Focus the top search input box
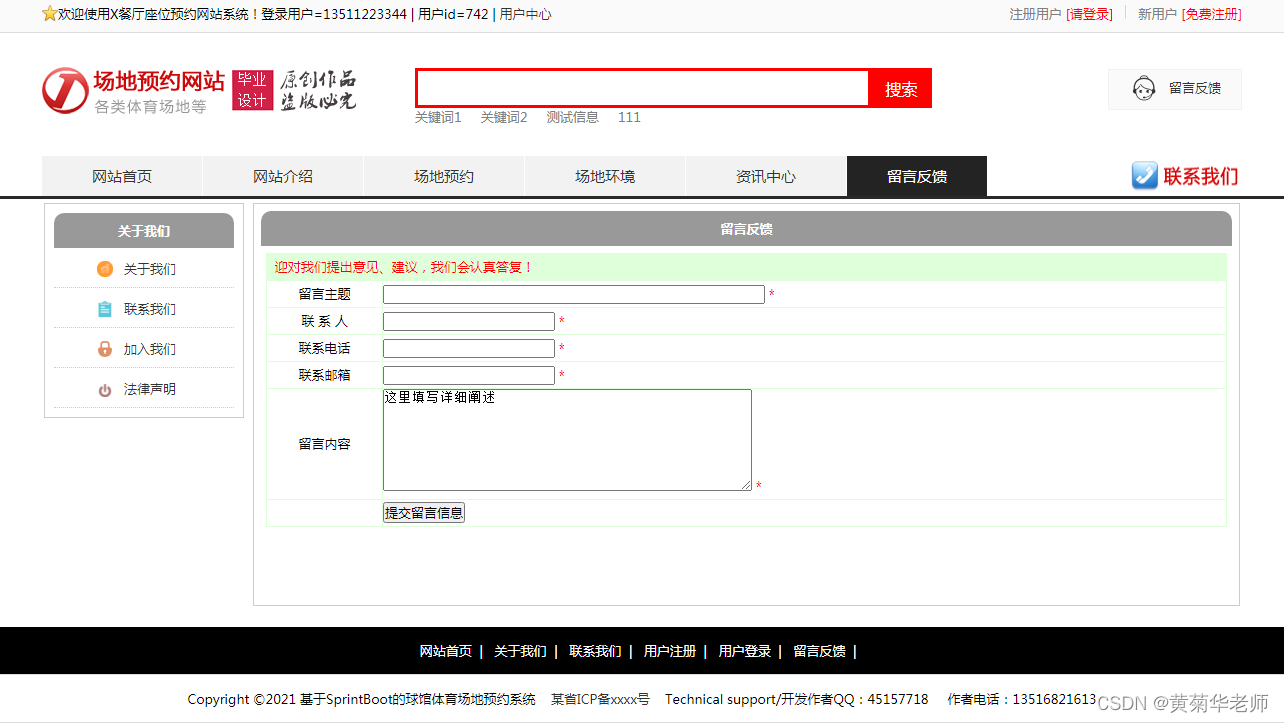 643,88
